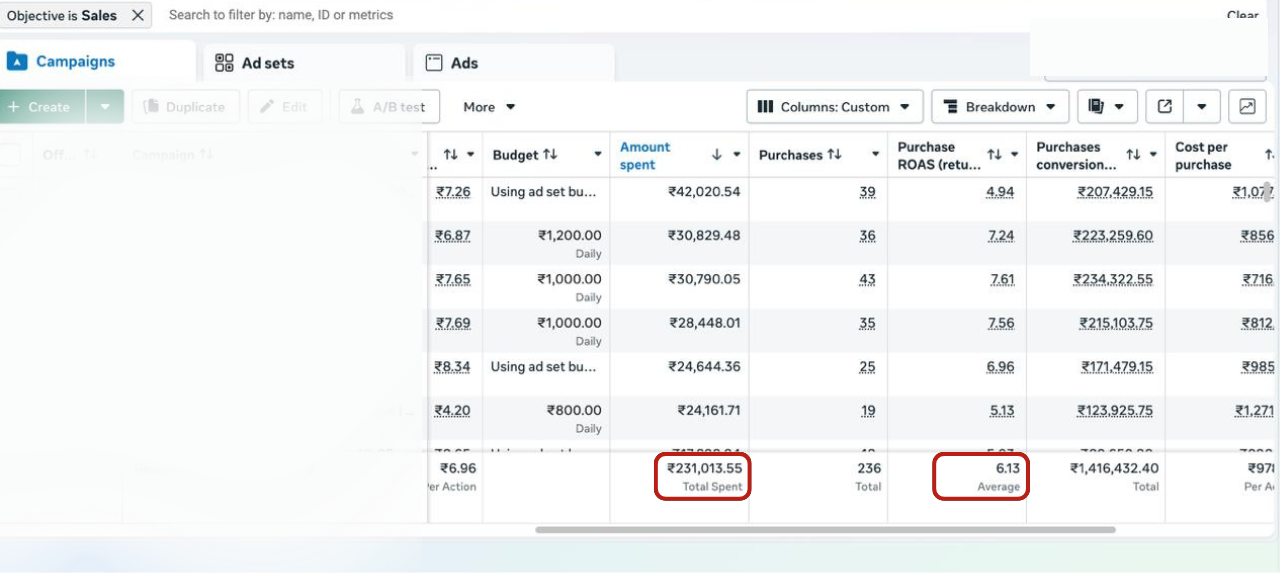
Task: Remove the Objective is Sales filter
Action: 138,15
